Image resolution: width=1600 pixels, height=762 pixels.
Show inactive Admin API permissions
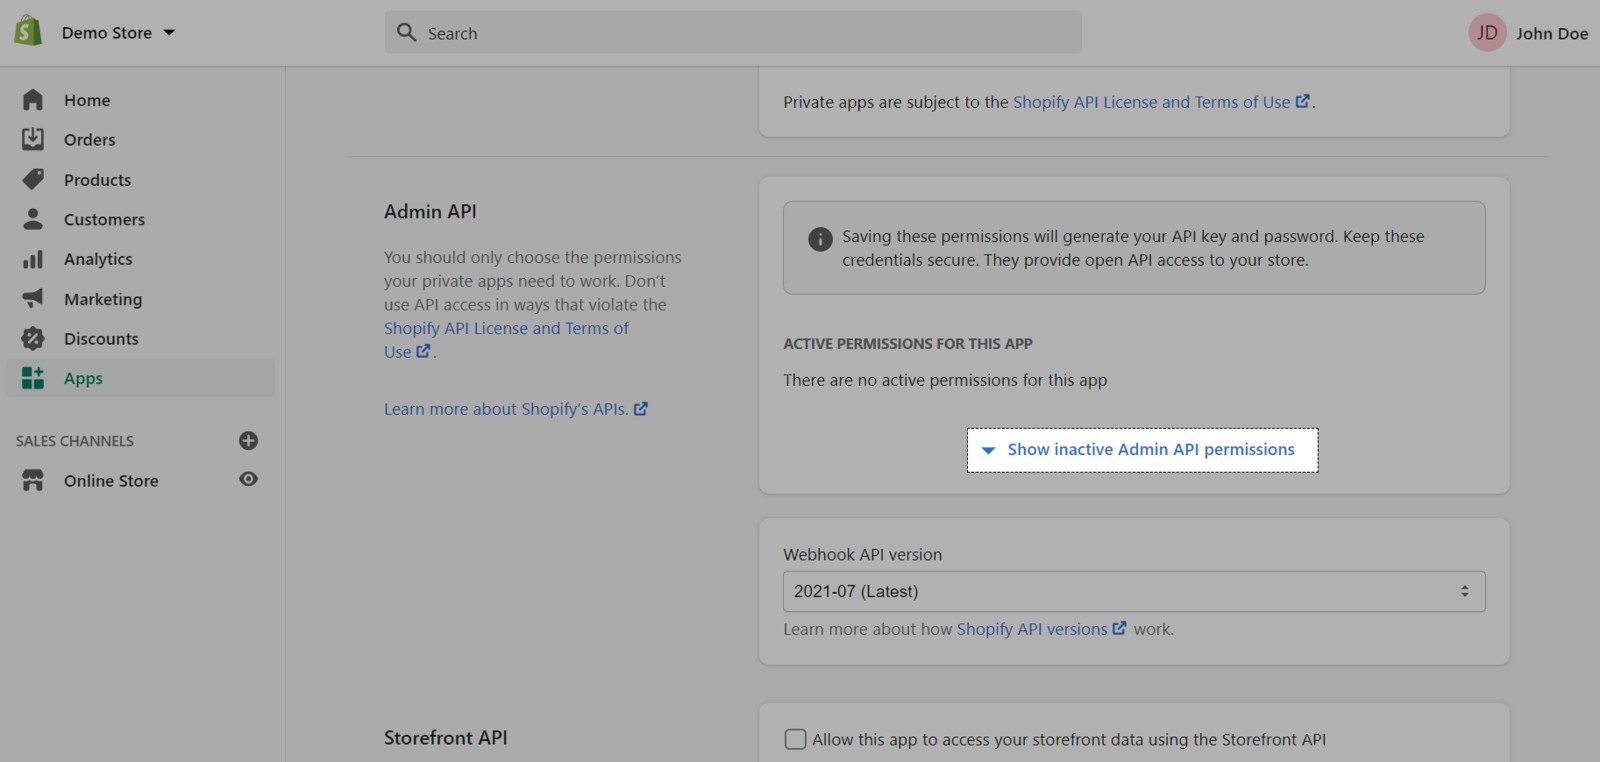(1142, 450)
